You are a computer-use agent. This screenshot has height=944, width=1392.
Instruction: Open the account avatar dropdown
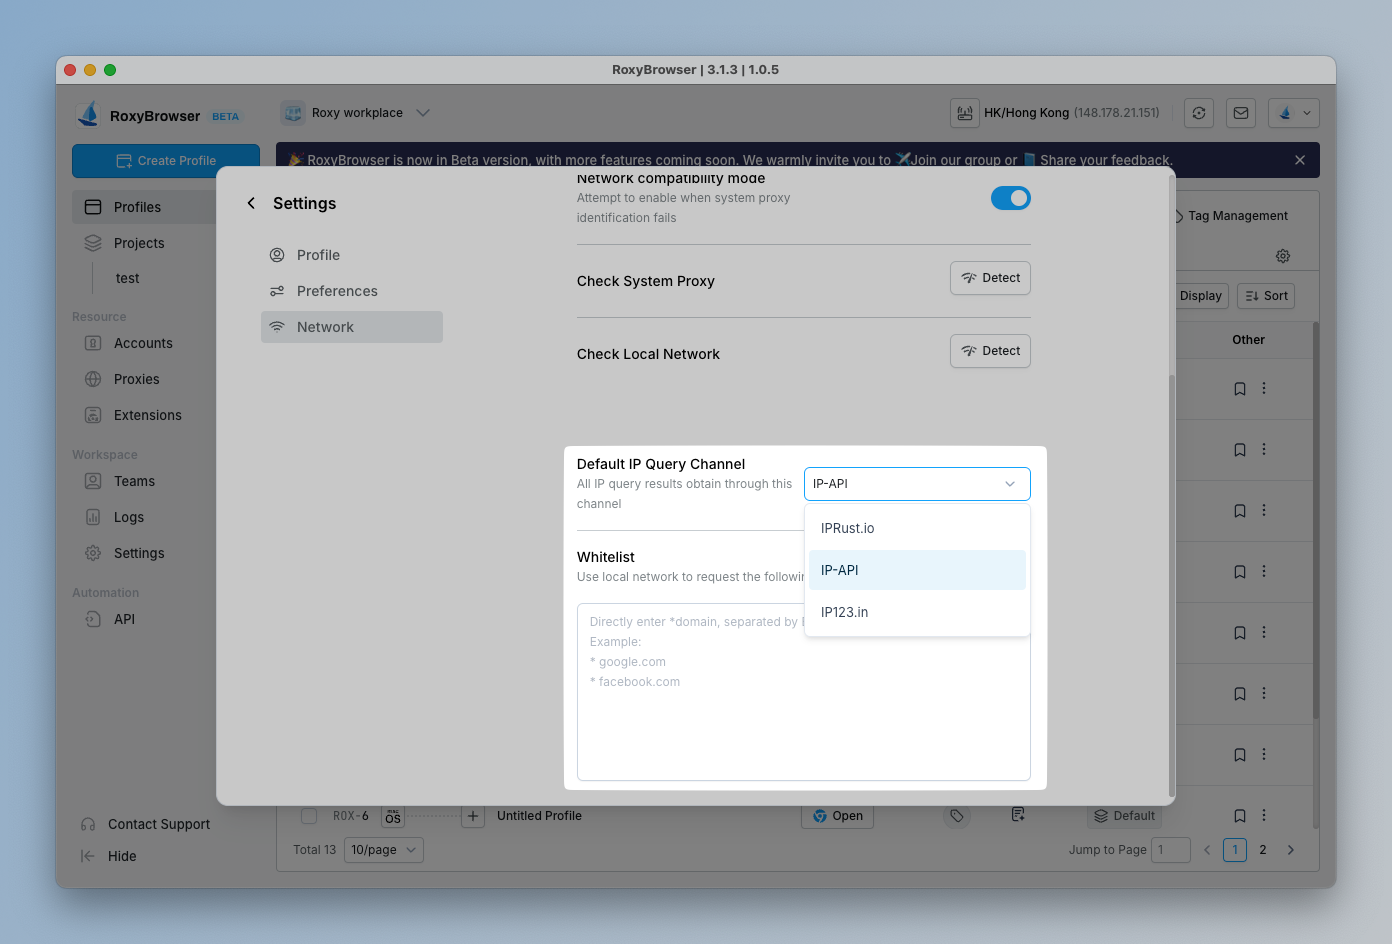pos(1294,113)
